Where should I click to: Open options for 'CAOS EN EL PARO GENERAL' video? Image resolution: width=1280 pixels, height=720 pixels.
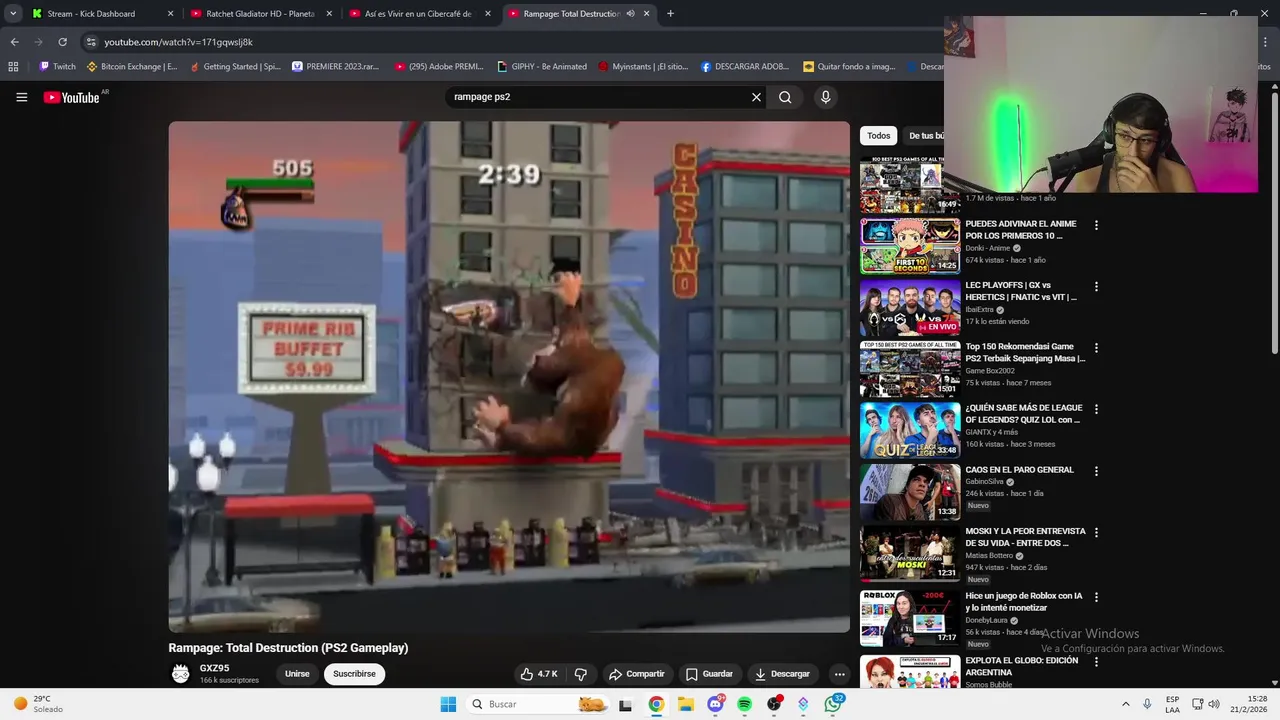[x=1096, y=471]
